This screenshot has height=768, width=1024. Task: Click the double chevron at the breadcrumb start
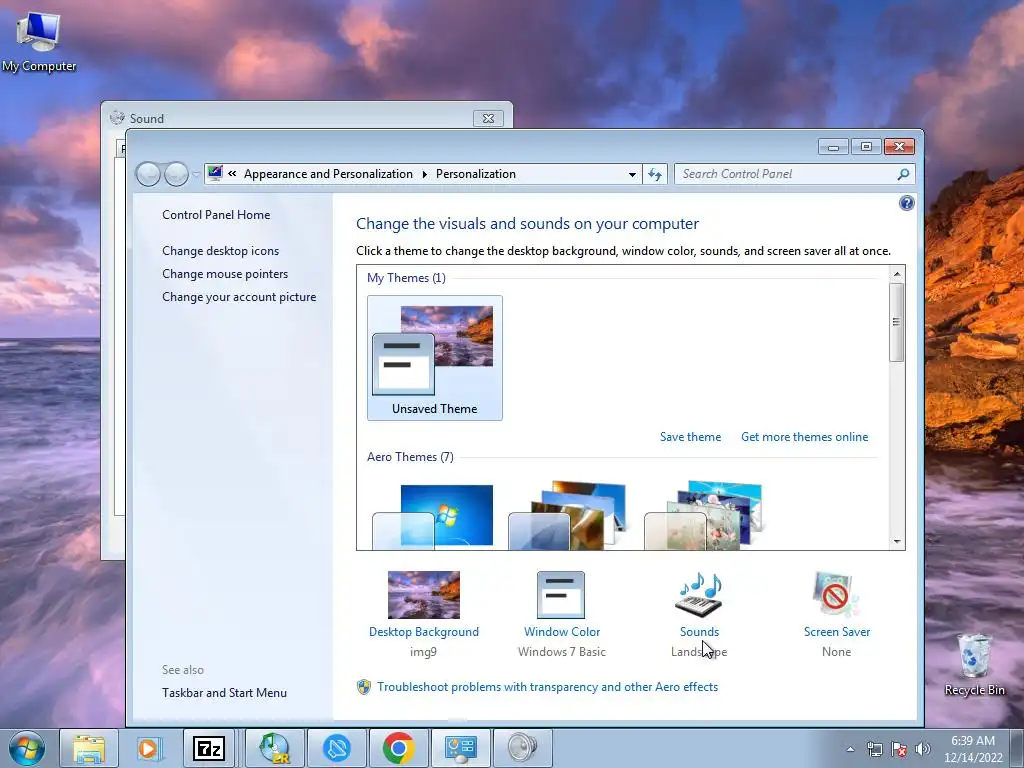point(232,174)
